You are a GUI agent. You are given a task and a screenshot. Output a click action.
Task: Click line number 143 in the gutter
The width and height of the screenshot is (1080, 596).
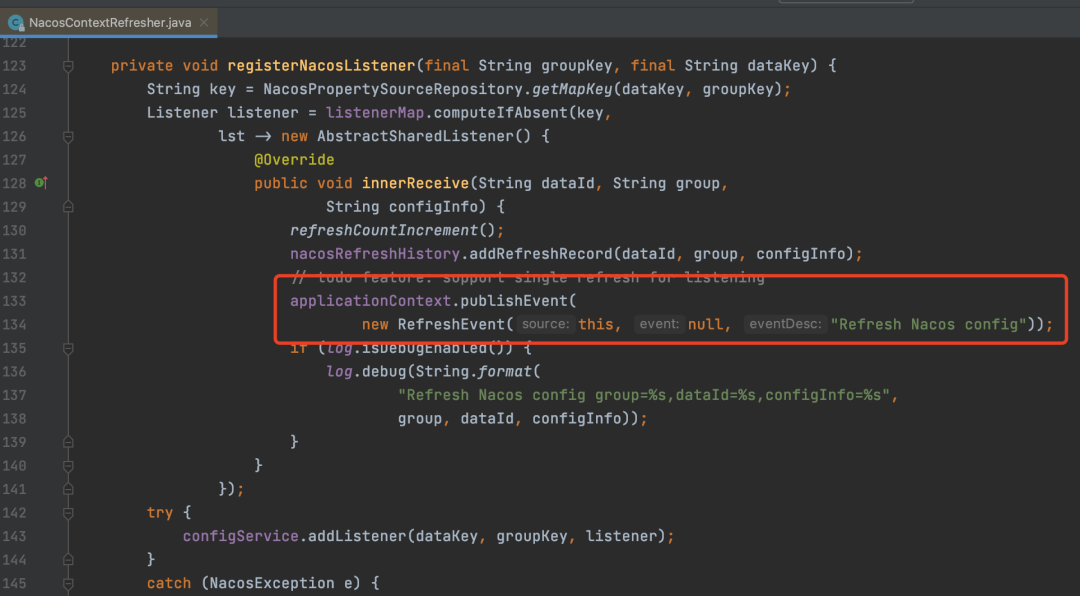pos(14,536)
